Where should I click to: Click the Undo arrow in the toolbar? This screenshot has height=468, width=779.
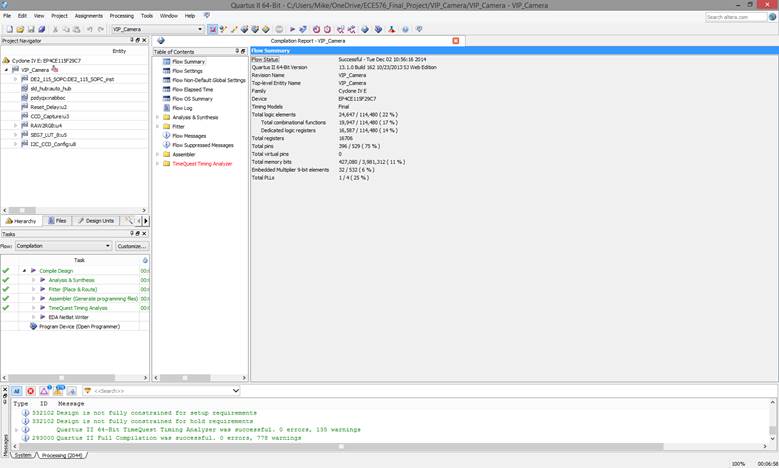click(89, 29)
